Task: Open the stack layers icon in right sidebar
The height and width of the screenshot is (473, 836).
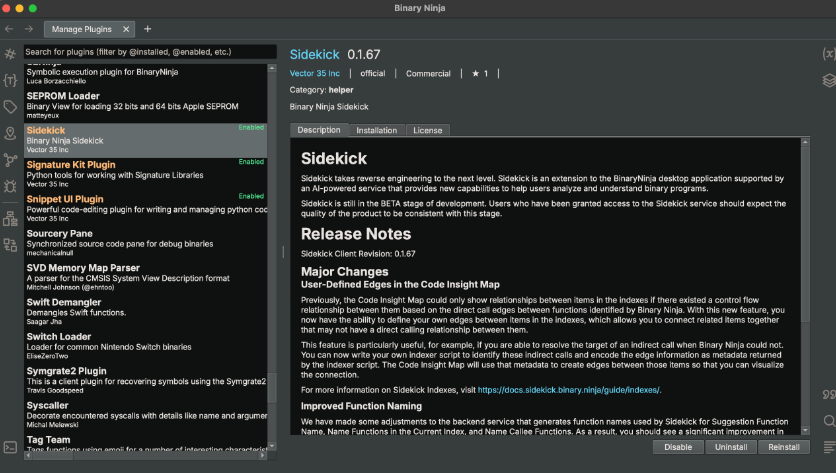Action: tap(828, 80)
